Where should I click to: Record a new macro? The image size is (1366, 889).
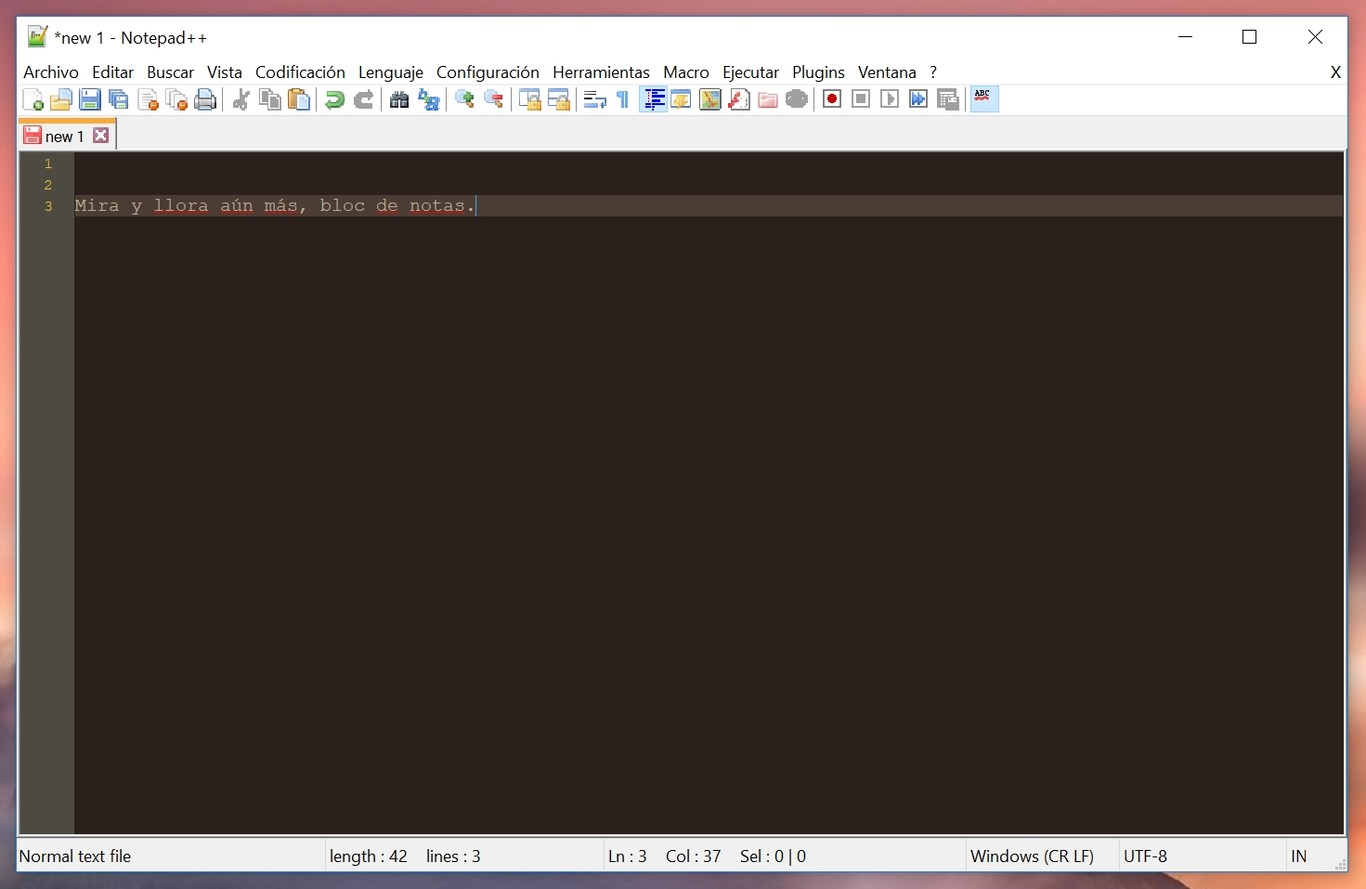831,99
